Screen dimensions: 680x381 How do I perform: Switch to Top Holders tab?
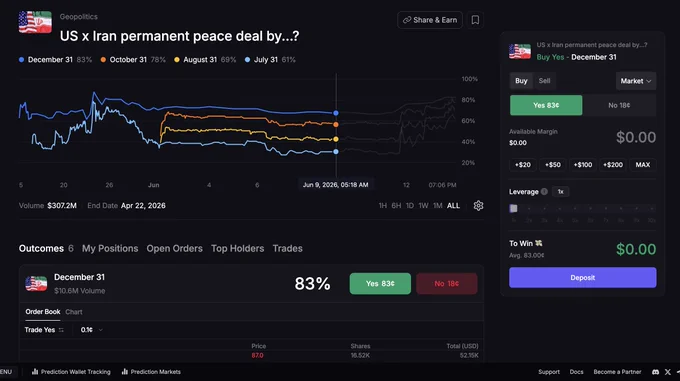click(x=238, y=248)
